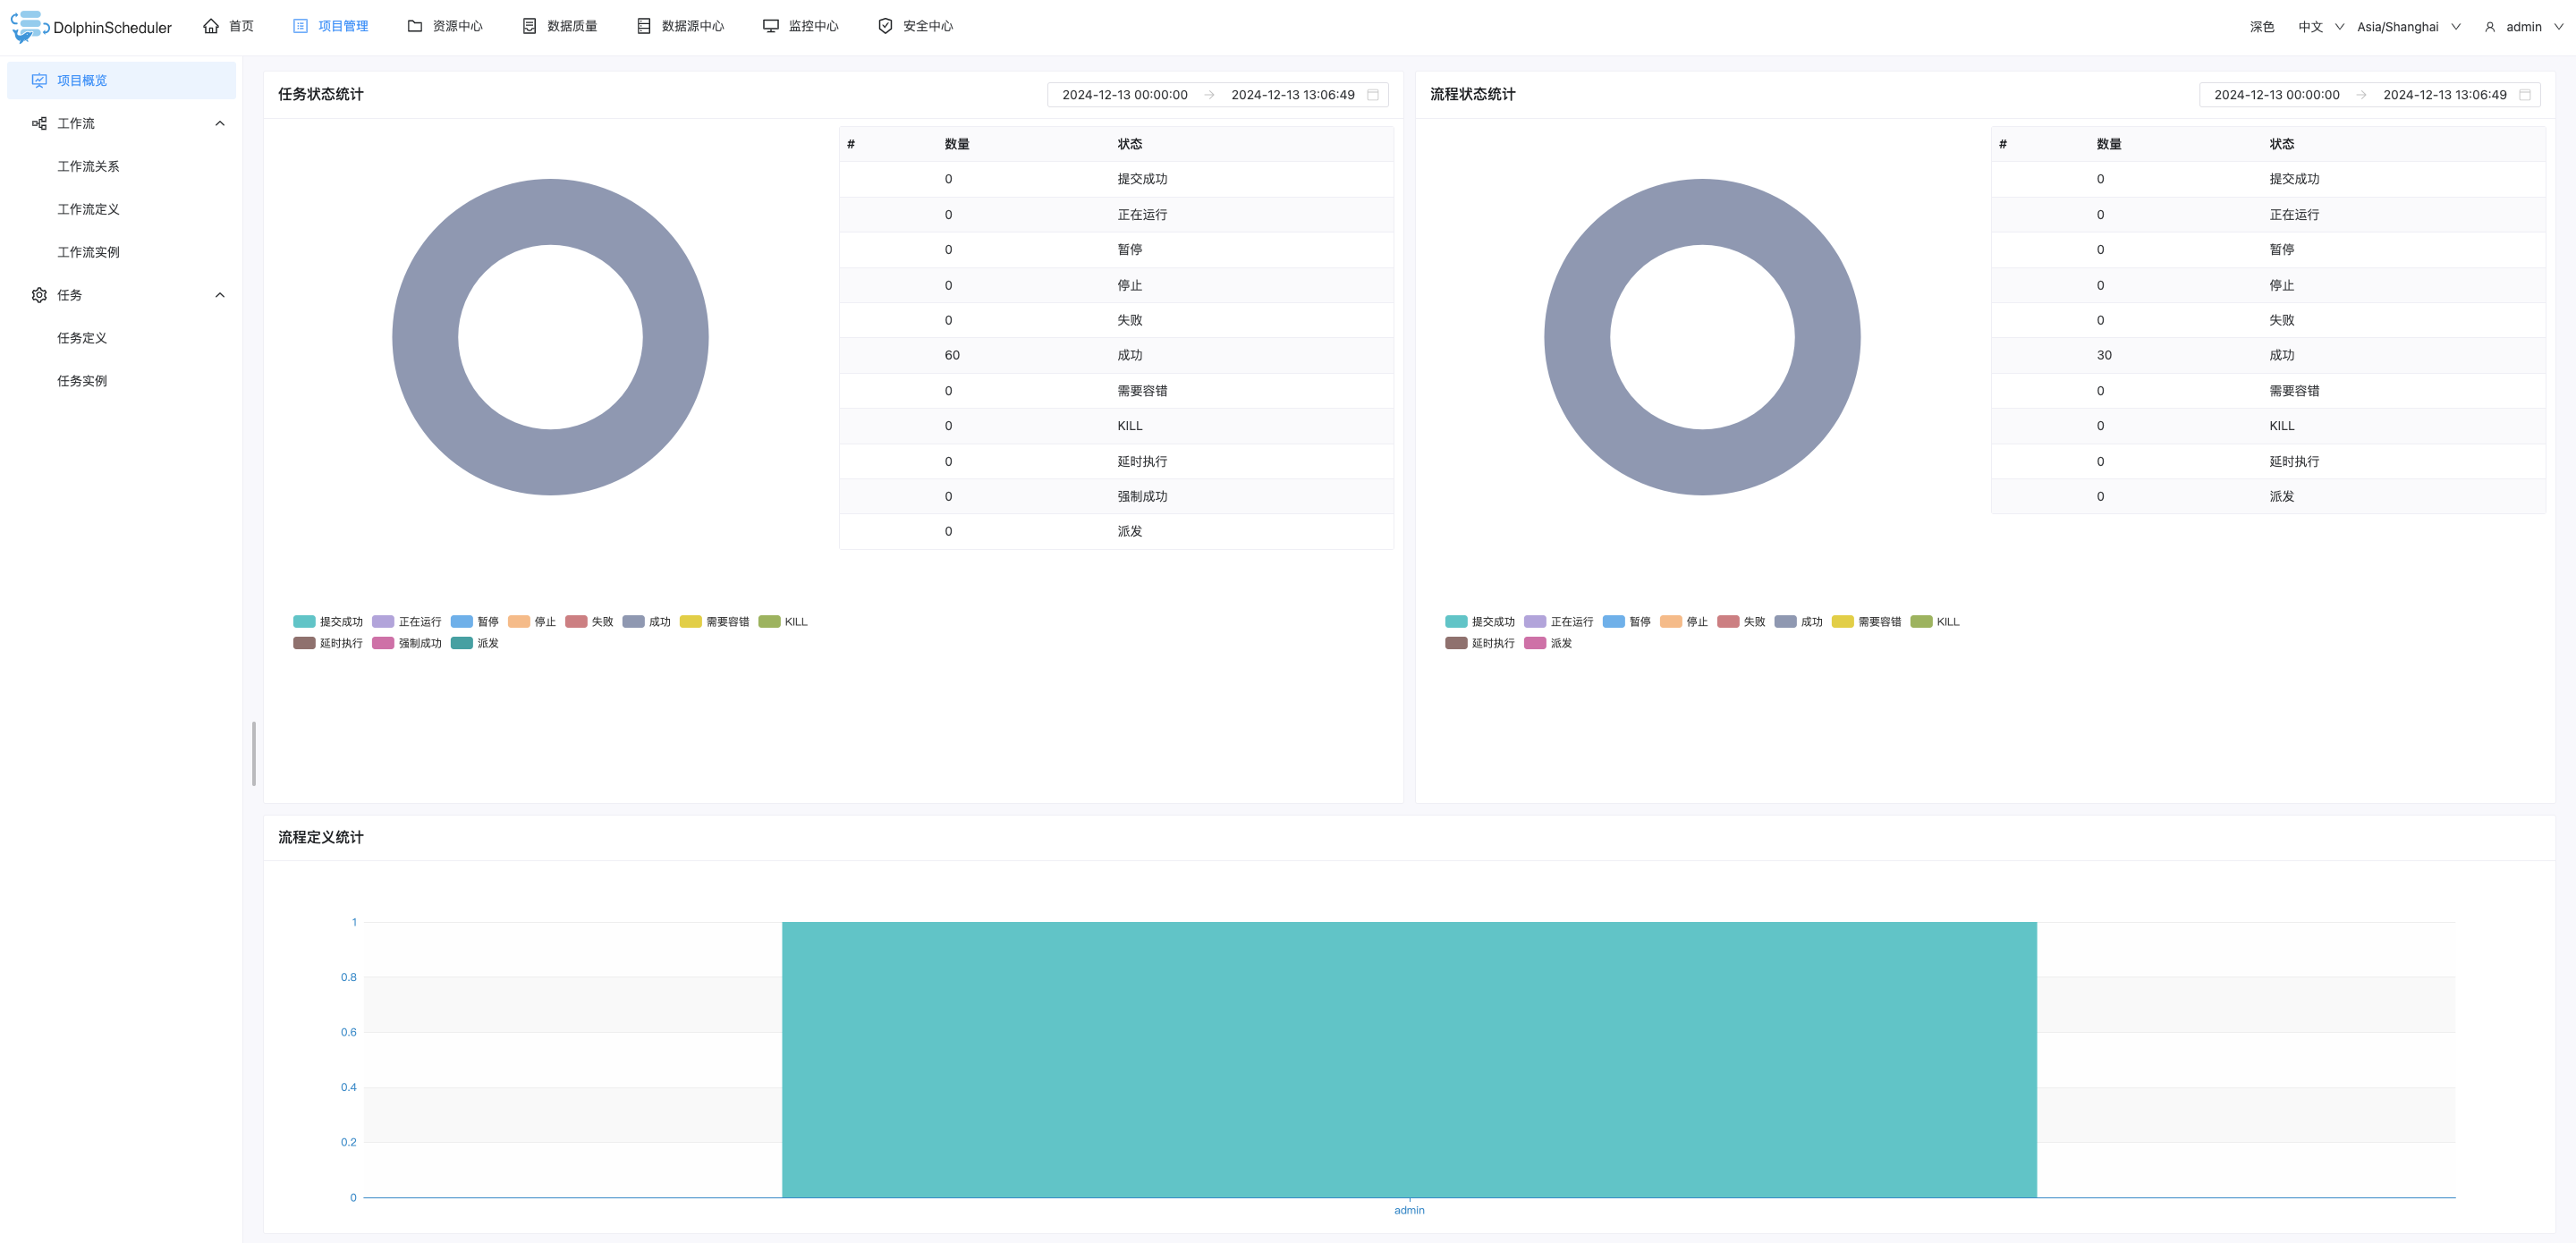2576x1243 pixels.
Task: Click the Data Quality document icon
Action: pos(529,26)
